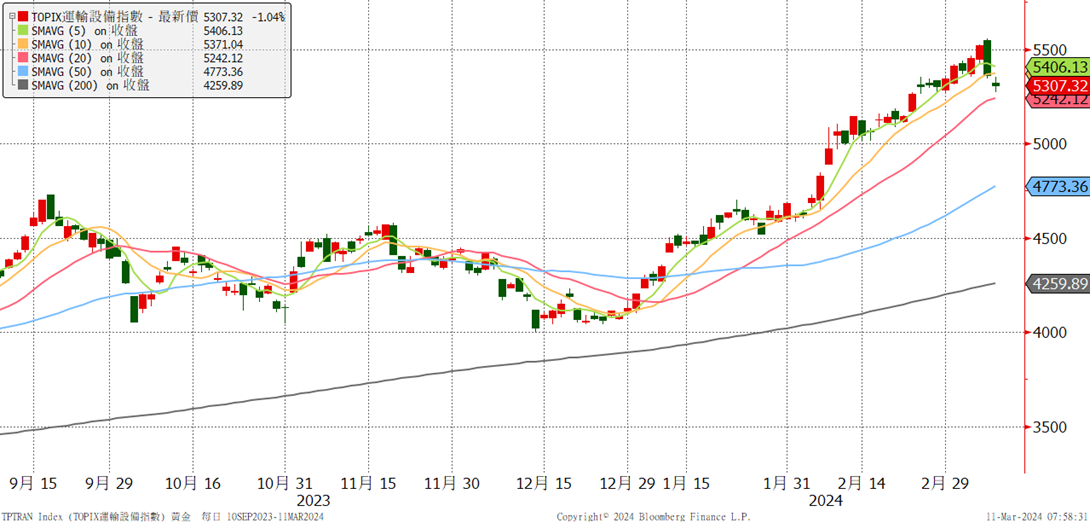Click the blue 4773.36 axis price tag

(x=1058, y=186)
